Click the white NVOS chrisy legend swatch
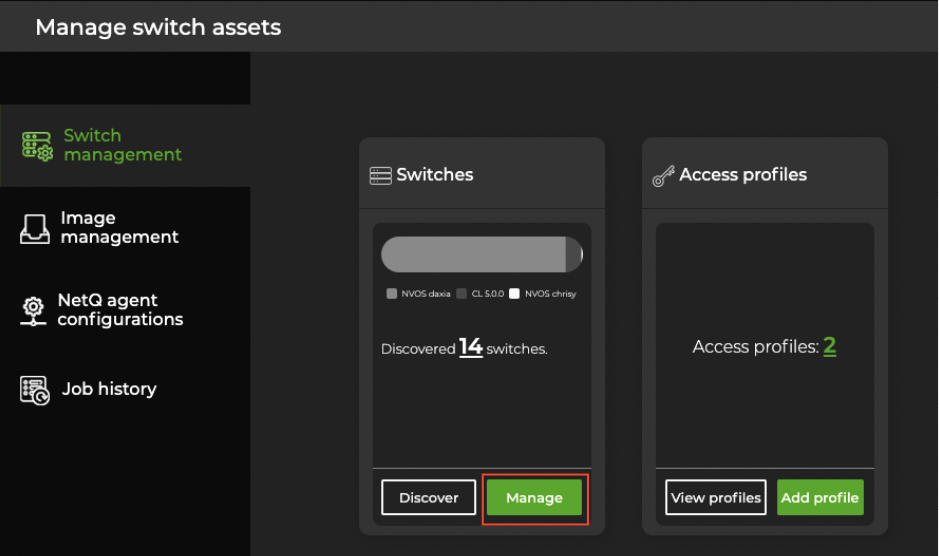939x556 pixels. pos(514,294)
